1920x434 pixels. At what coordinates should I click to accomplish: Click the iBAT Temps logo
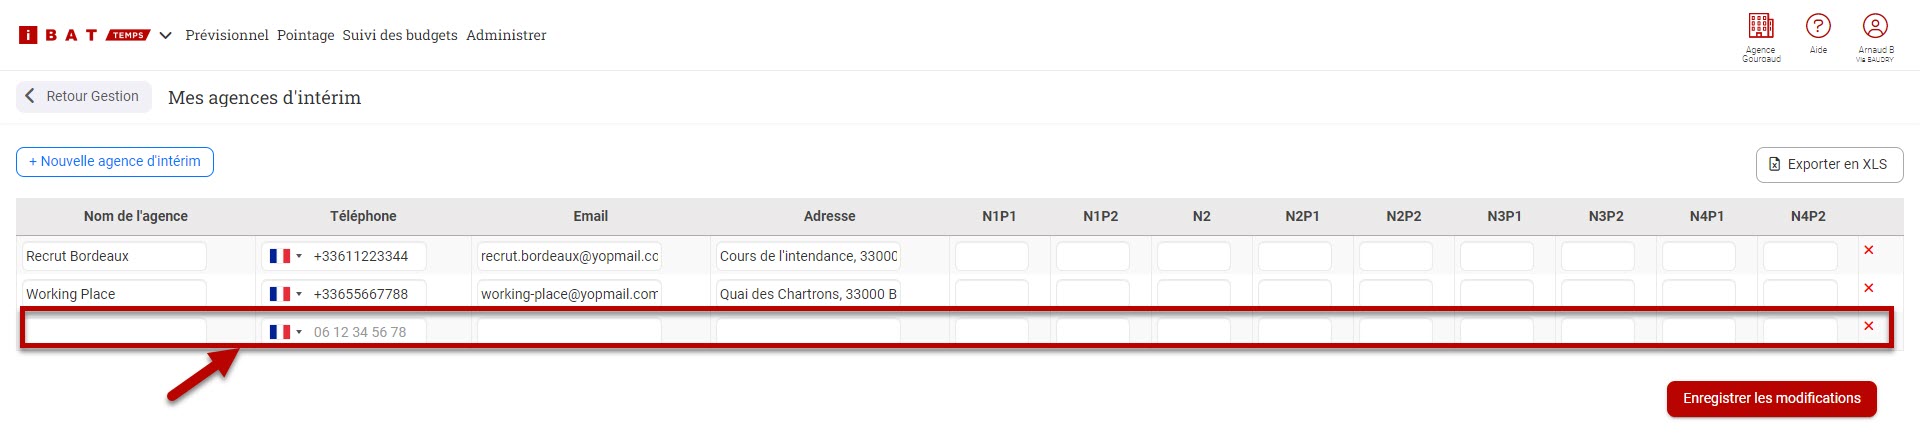84,35
